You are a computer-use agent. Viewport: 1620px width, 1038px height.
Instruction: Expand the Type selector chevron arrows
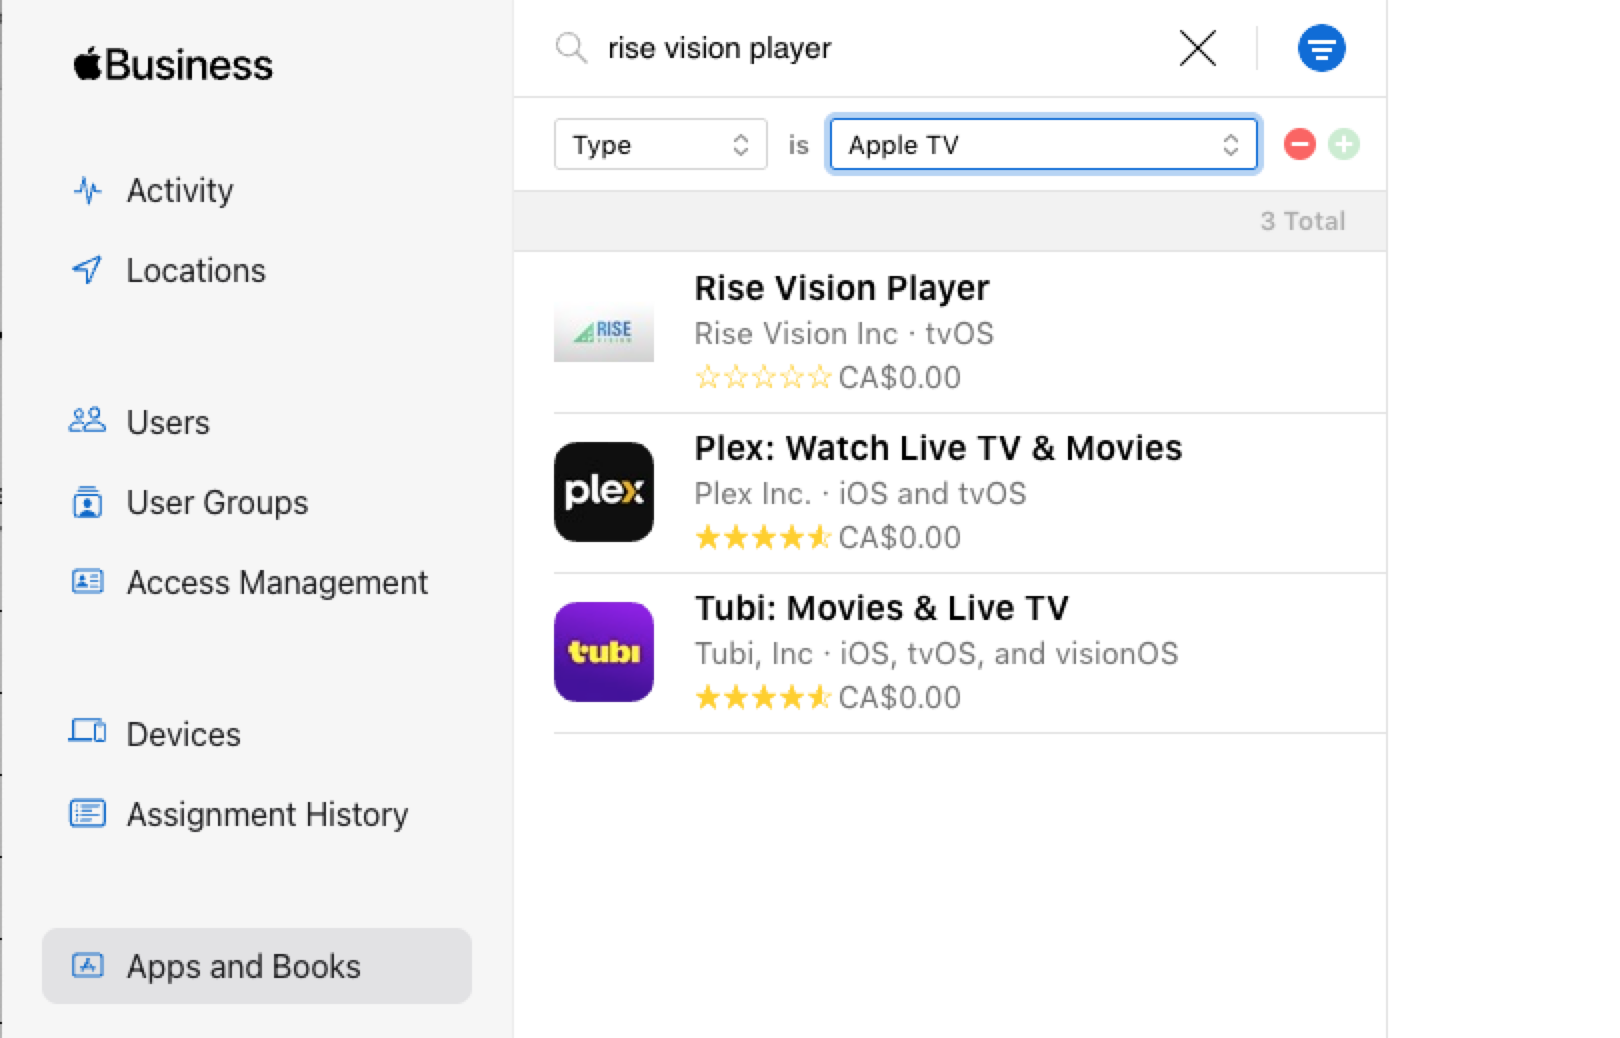(x=740, y=145)
